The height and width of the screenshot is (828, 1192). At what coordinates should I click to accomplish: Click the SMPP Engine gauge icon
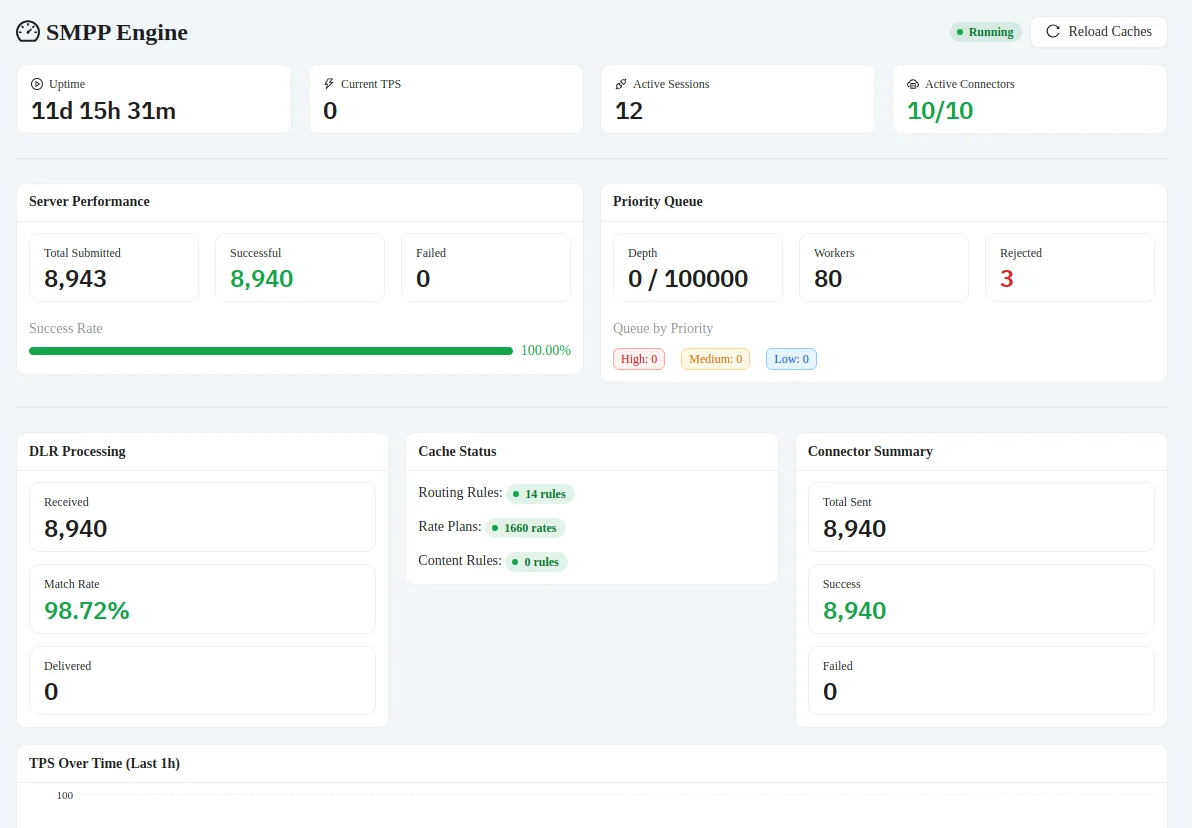click(28, 32)
